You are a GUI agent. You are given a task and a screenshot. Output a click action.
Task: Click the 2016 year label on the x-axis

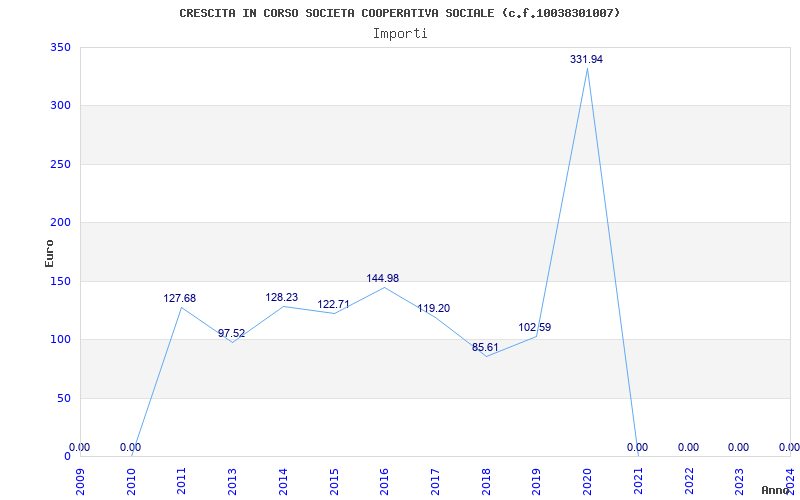[x=385, y=482]
